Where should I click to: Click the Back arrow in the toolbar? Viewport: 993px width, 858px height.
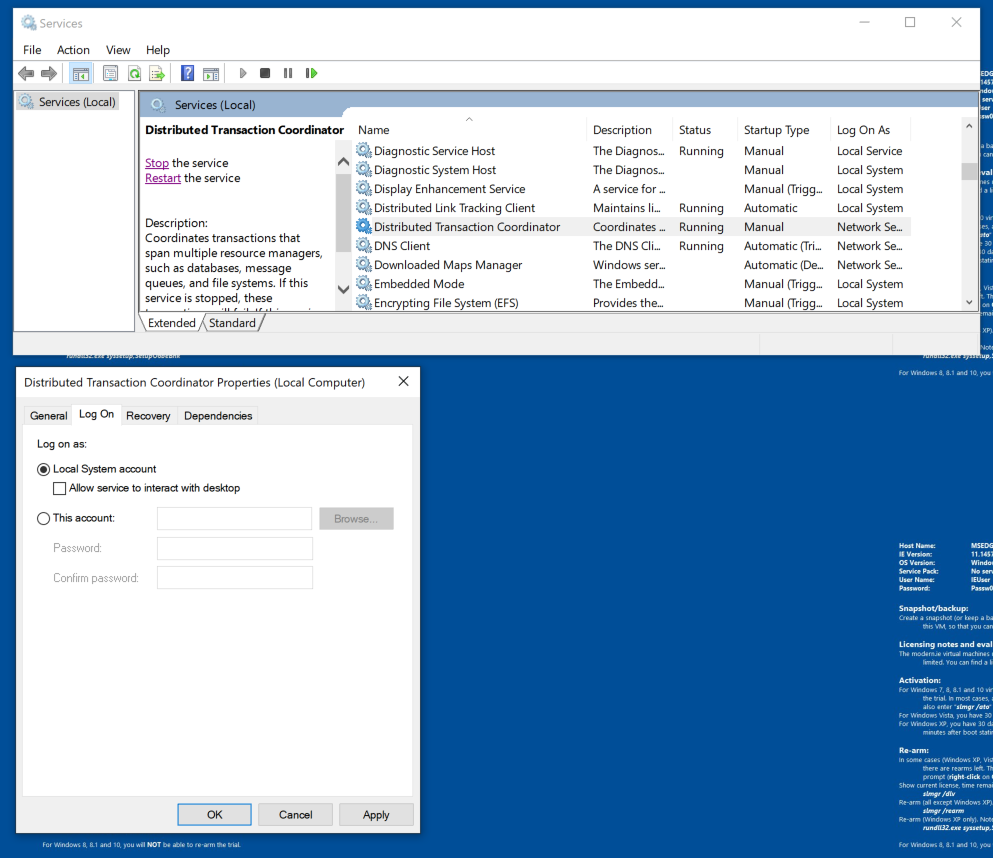point(26,73)
